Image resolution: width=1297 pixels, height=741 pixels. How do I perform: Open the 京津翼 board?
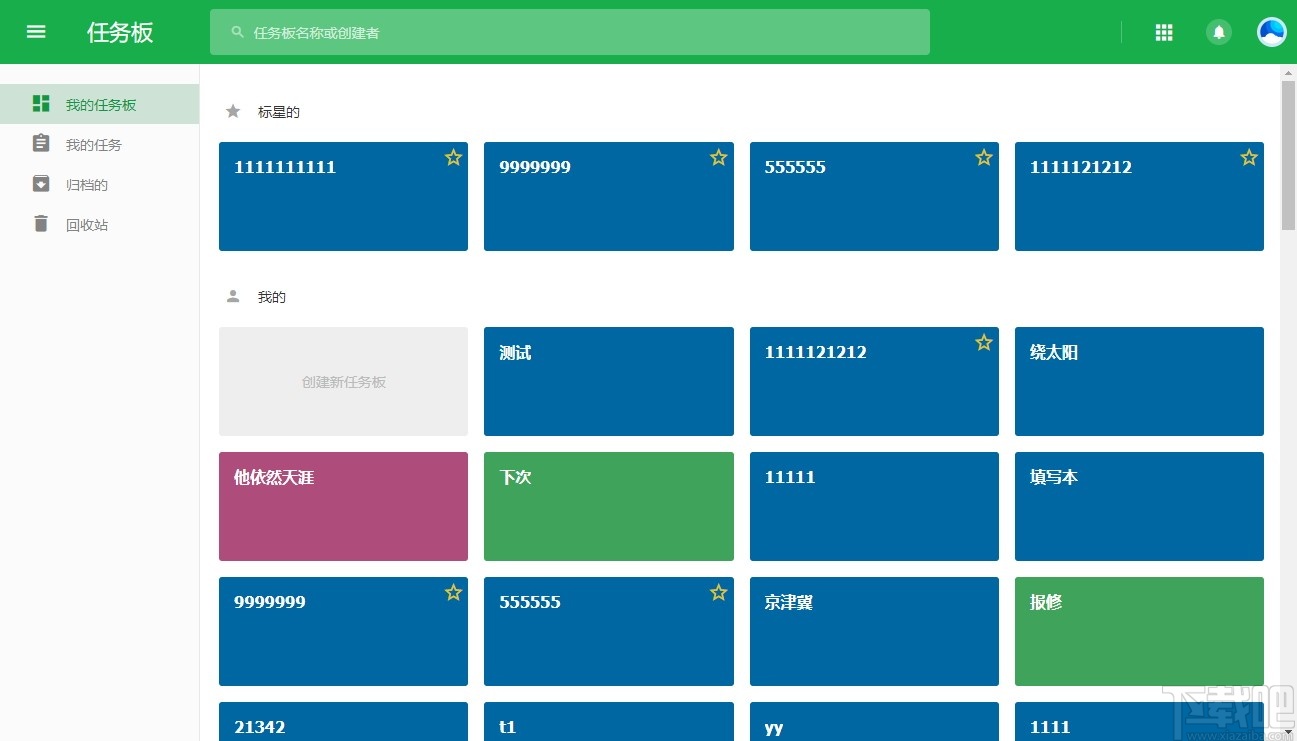point(874,631)
